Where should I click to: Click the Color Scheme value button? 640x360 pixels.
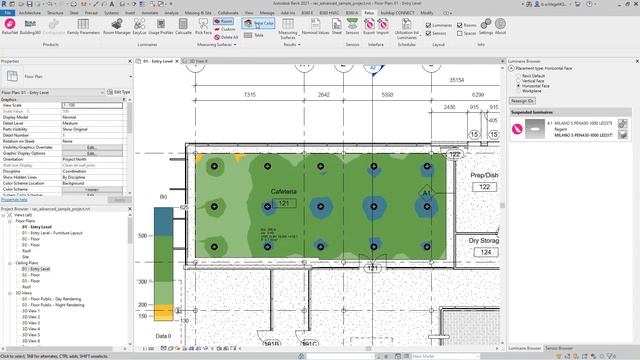click(92, 189)
